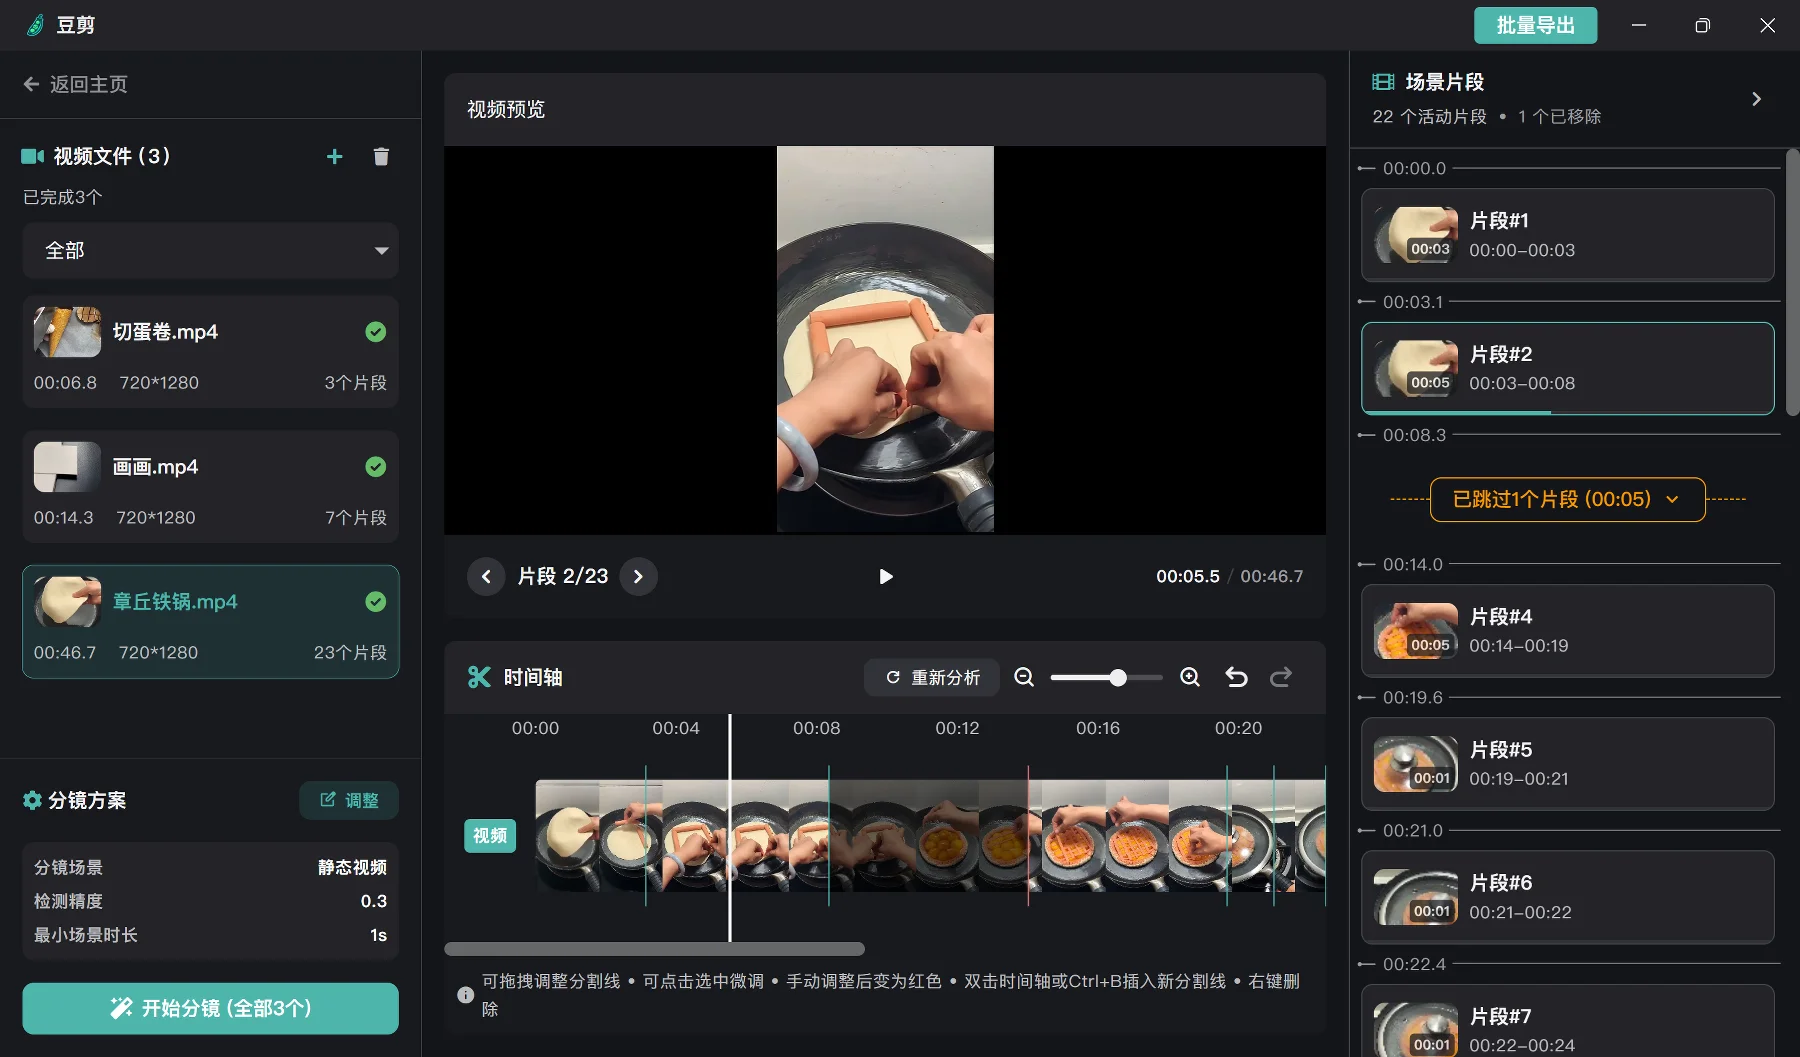
Task: Open the 全部 filter dropdown
Action: point(210,251)
